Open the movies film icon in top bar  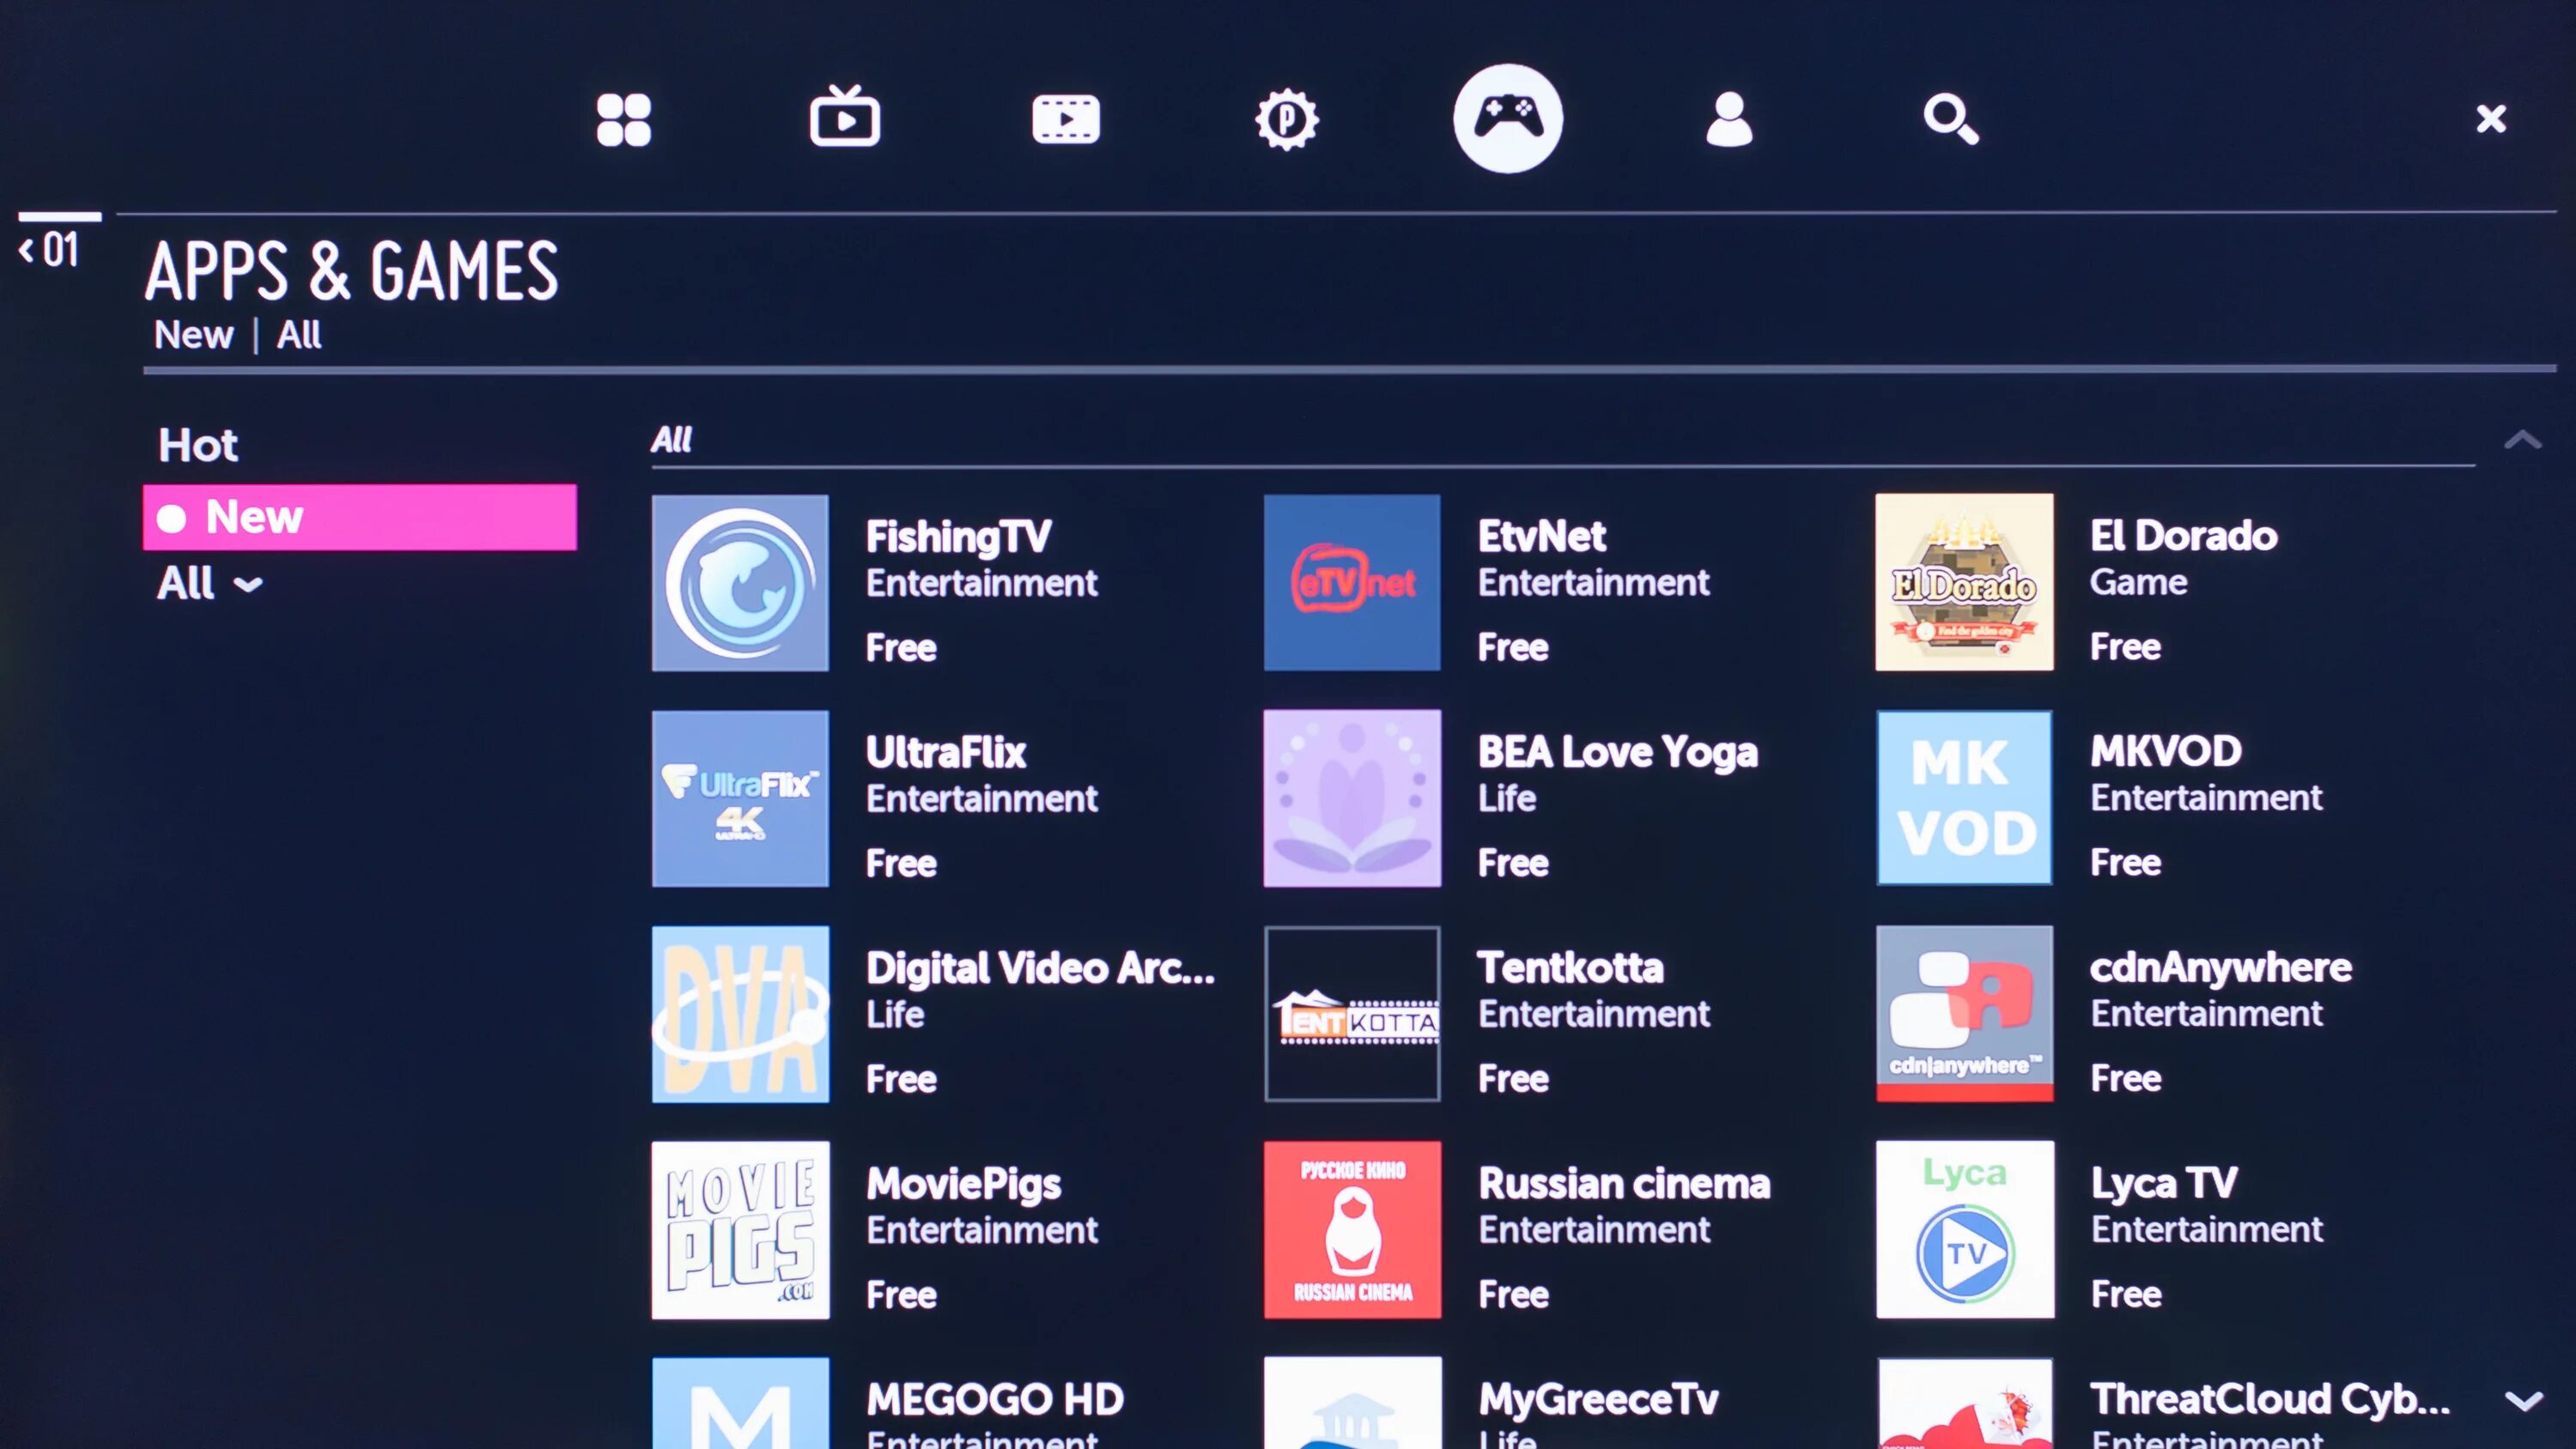(1066, 120)
